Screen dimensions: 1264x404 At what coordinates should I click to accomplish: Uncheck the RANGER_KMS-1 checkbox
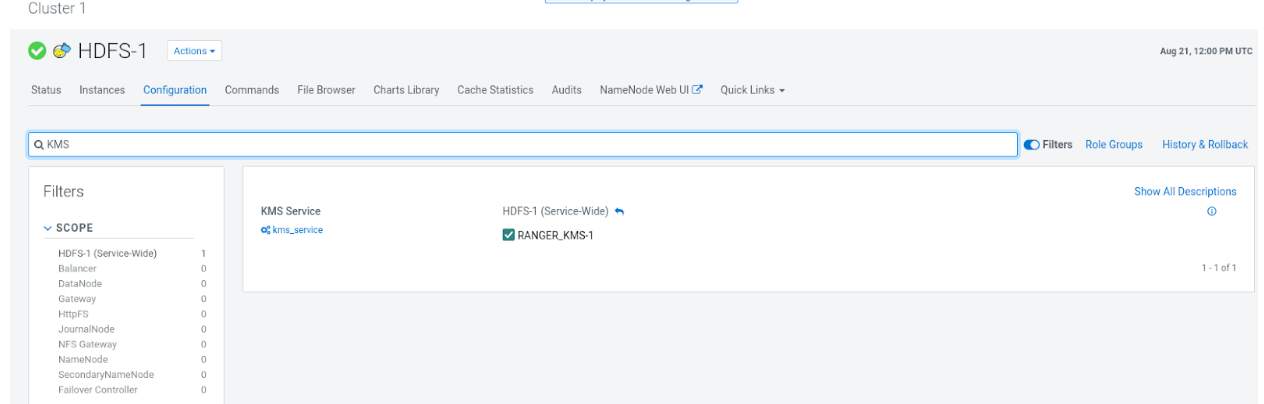[509, 235]
